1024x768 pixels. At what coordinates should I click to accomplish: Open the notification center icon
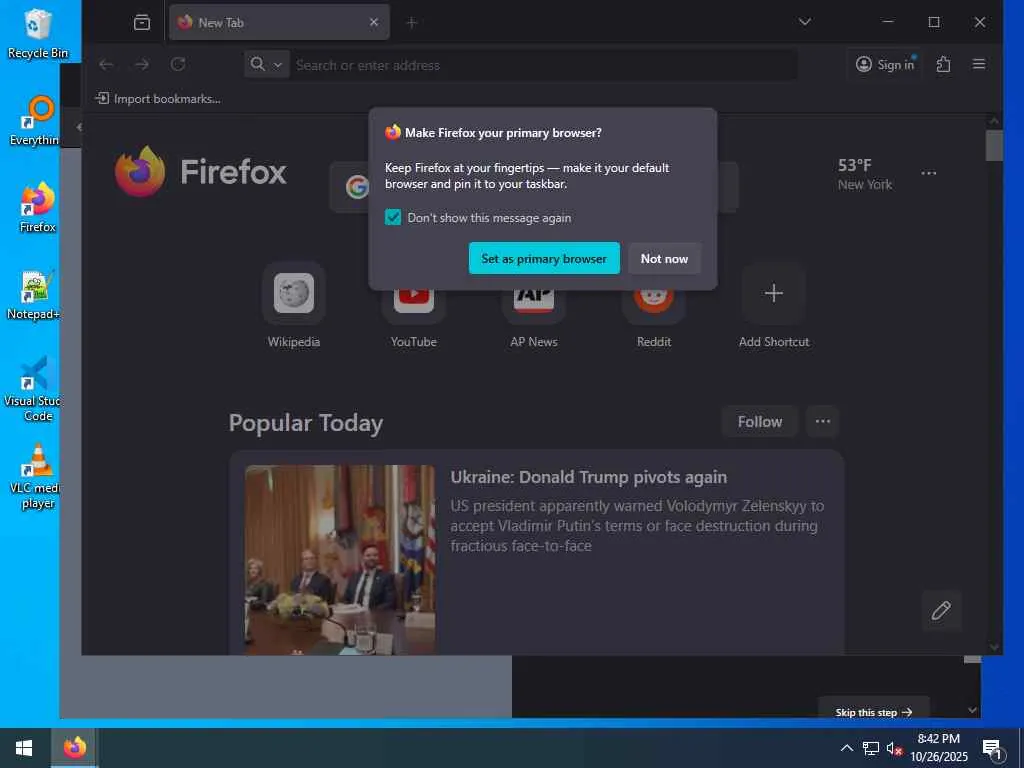992,749
